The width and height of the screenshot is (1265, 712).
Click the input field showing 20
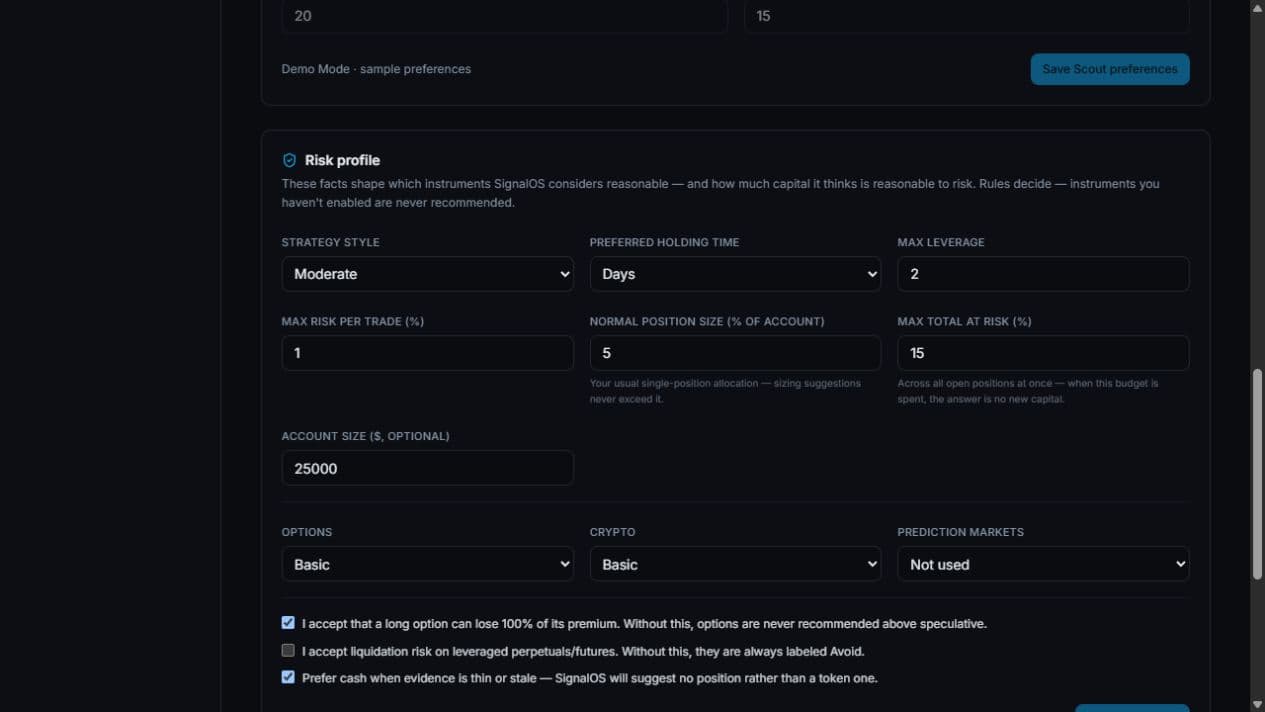pos(504,16)
